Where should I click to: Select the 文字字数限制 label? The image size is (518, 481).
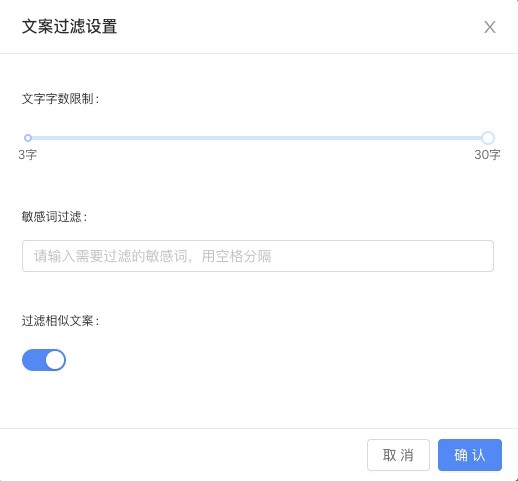click(60, 99)
